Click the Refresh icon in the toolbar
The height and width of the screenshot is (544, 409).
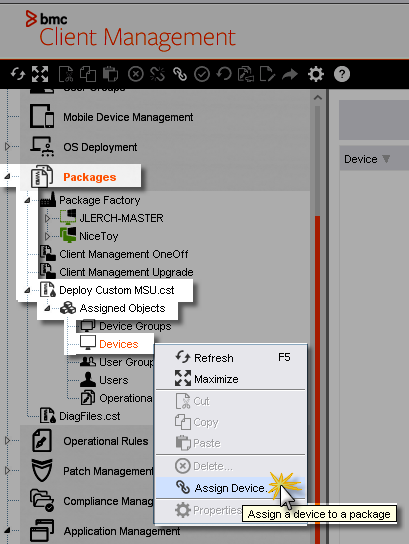[x=18, y=74]
